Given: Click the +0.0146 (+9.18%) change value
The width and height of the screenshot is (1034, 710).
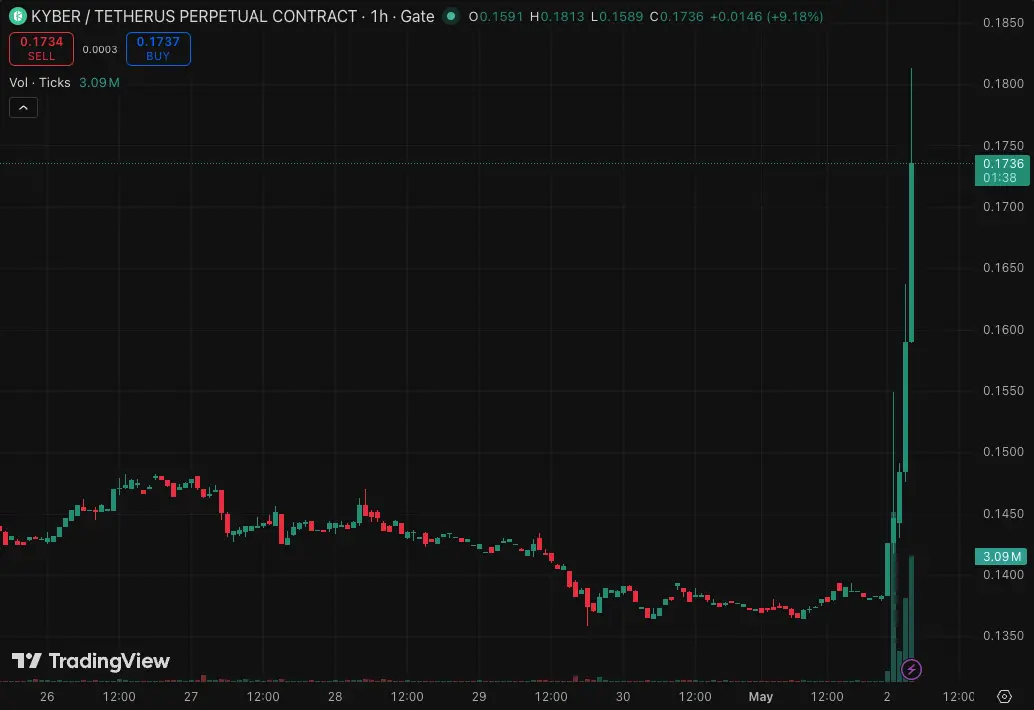Looking at the screenshot, I should (x=766, y=16).
